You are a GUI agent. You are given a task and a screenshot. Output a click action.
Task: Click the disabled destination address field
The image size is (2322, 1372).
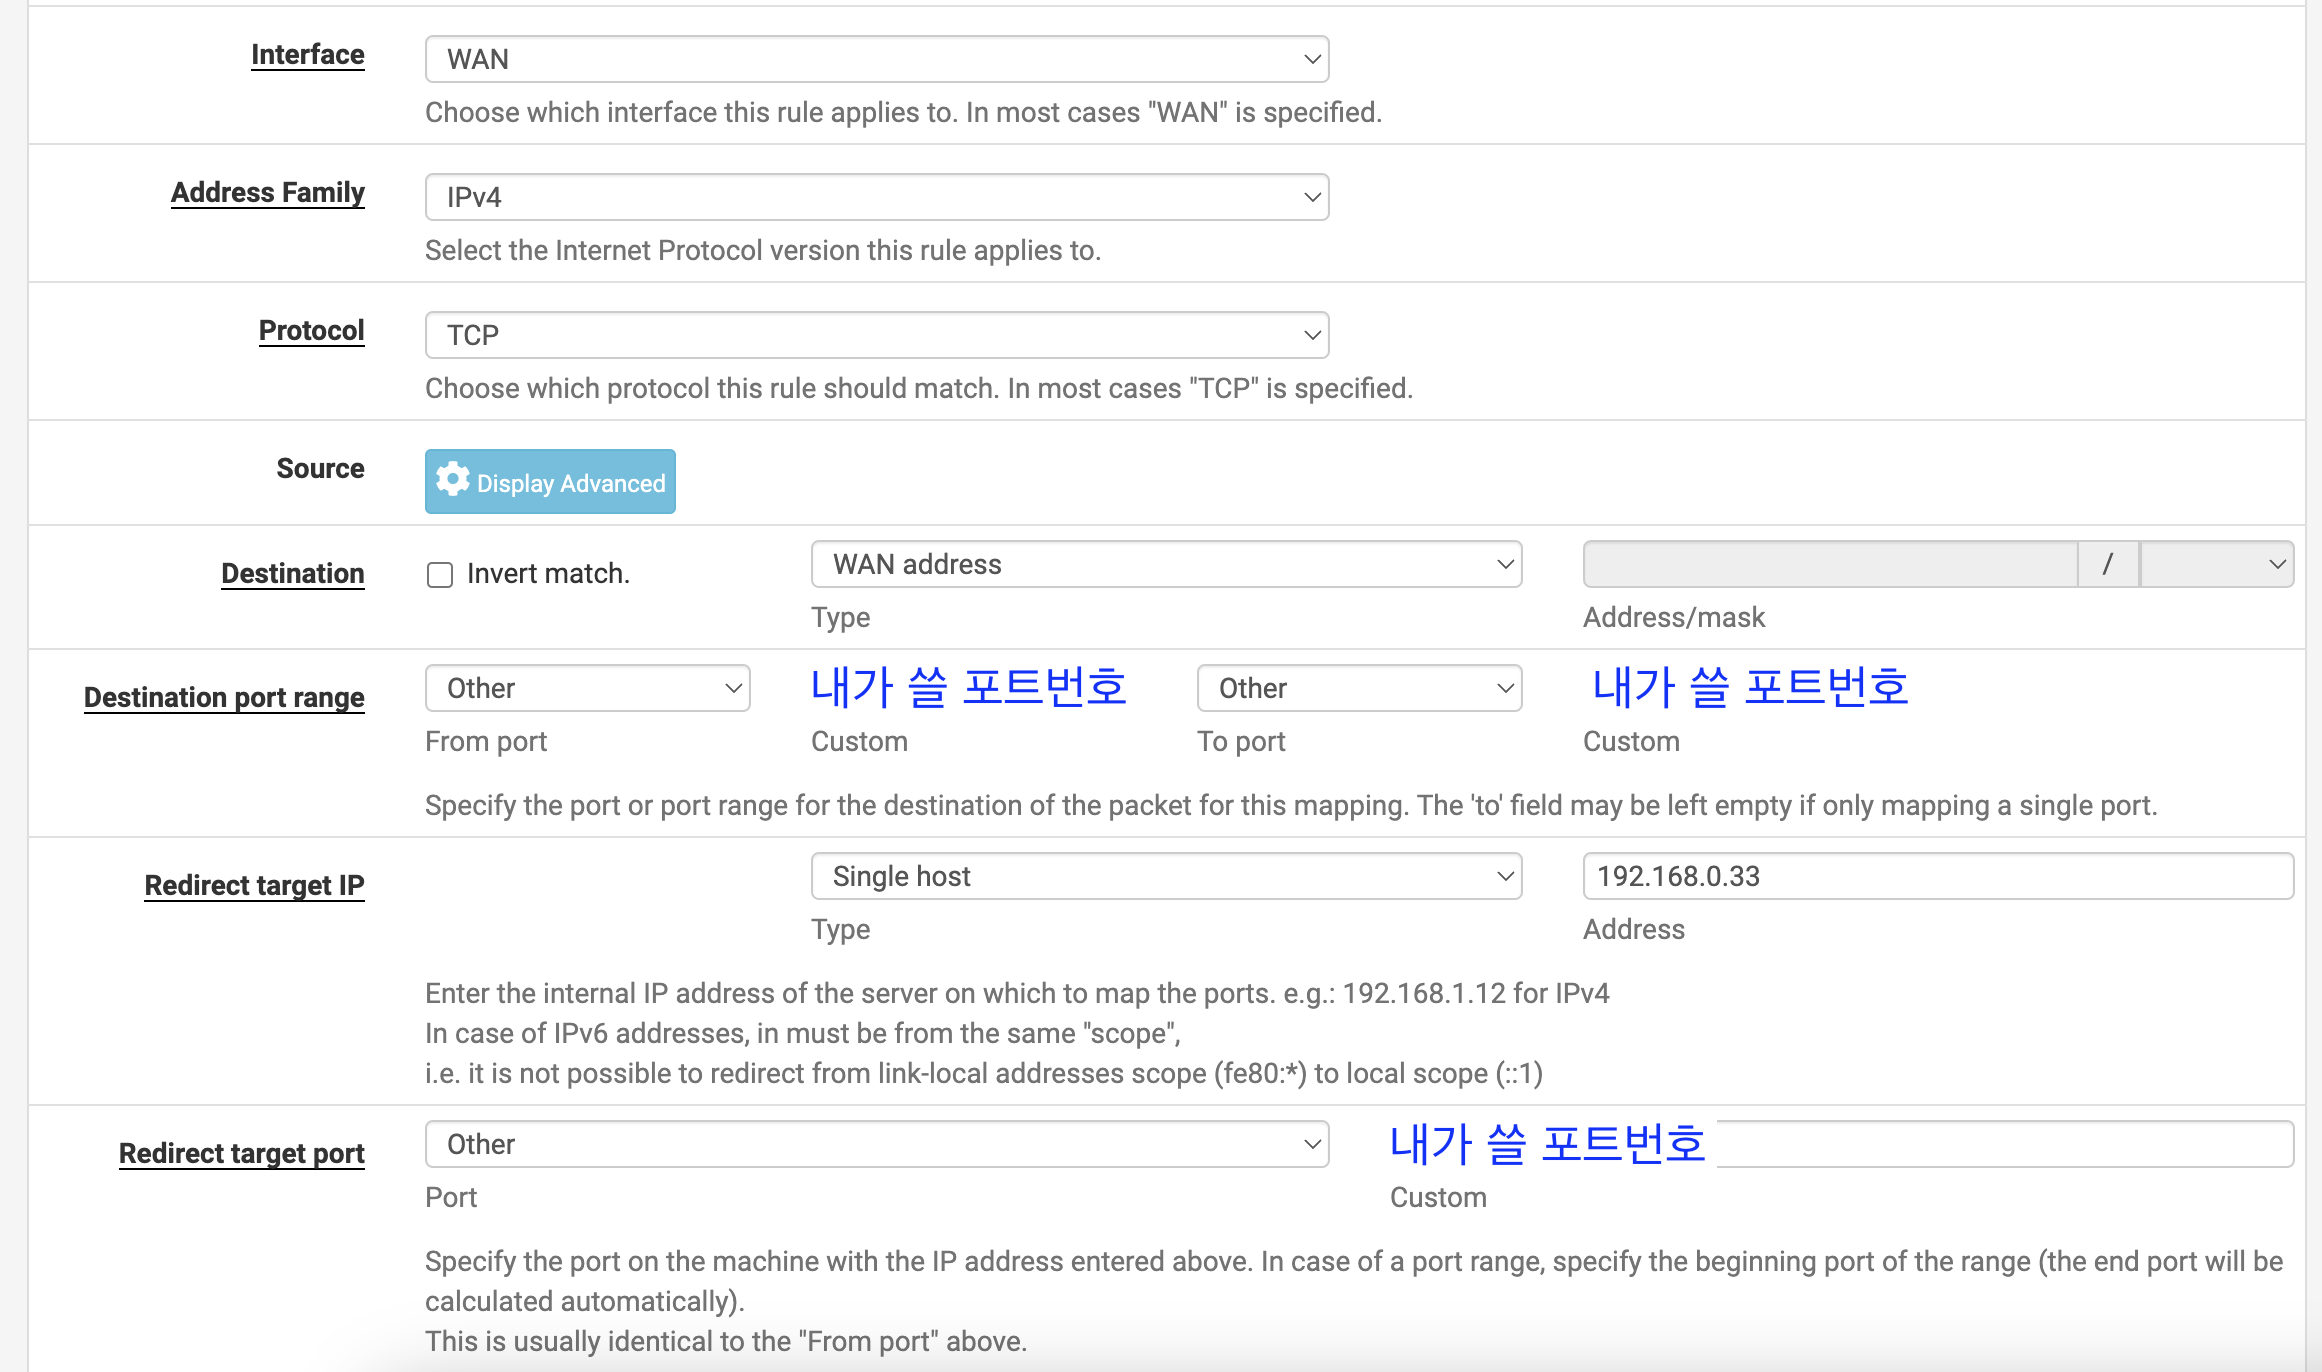point(1829,565)
